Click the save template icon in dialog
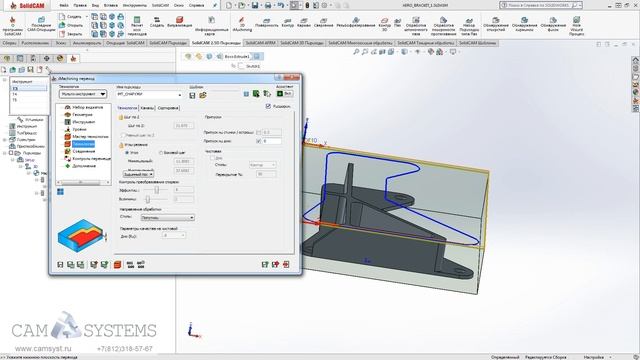The width and height of the screenshot is (640, 360). point(192,96)
